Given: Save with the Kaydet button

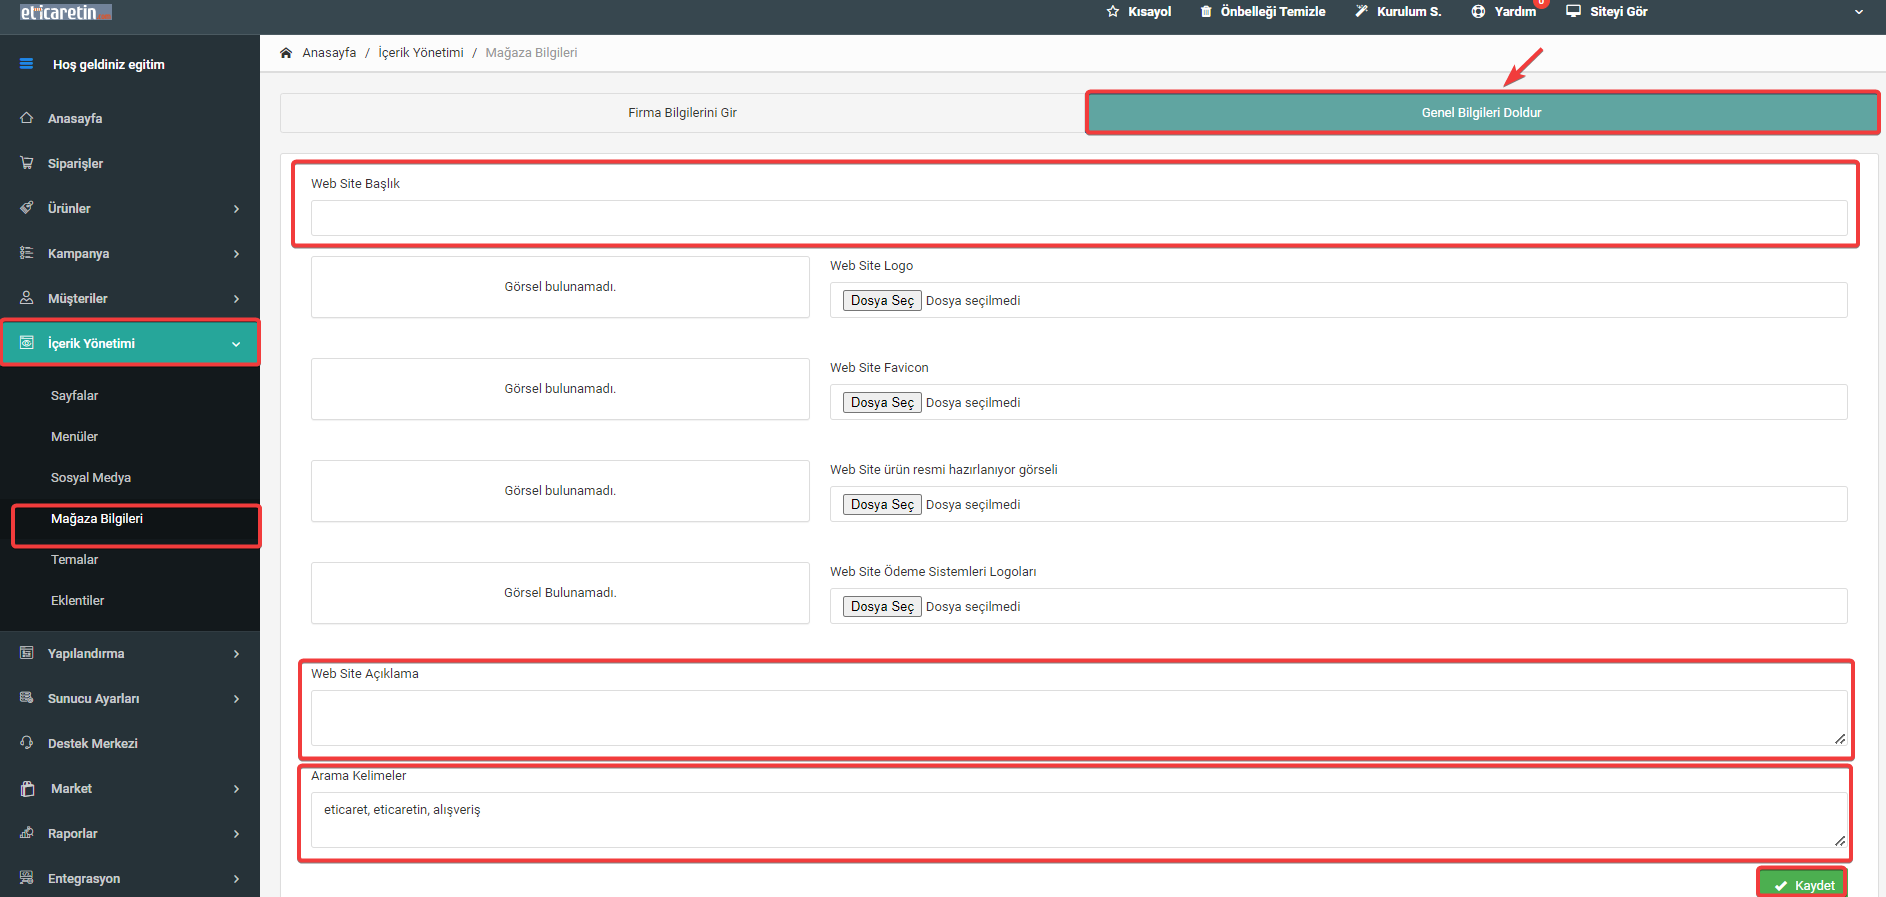Looking at the screenshot, I should click(1803, 885).
